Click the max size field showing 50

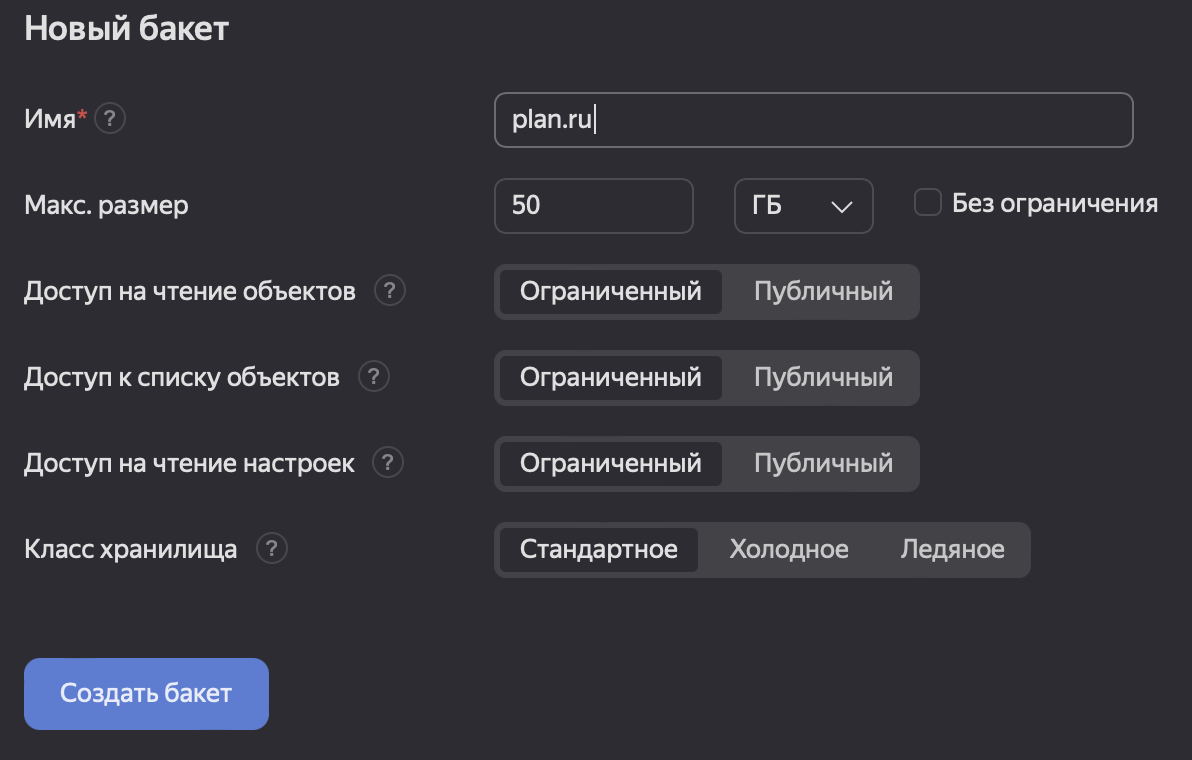point(593,205)
